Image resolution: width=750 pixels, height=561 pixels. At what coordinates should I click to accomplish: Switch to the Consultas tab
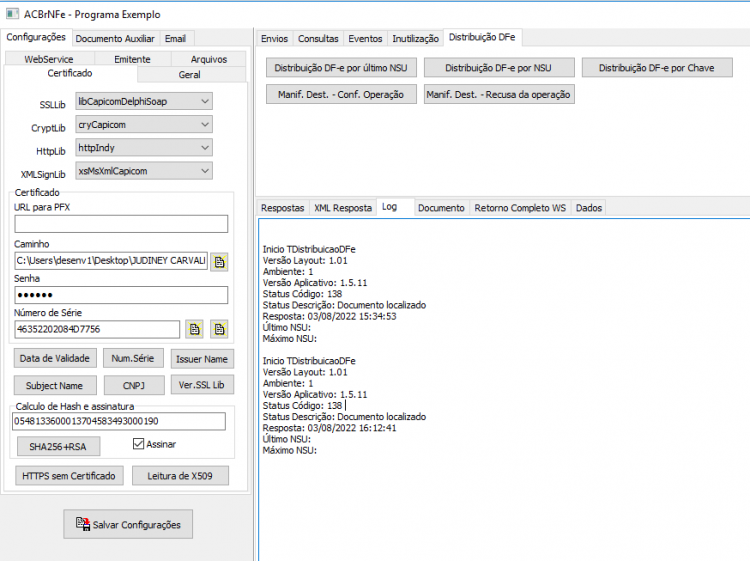point(318,39)
